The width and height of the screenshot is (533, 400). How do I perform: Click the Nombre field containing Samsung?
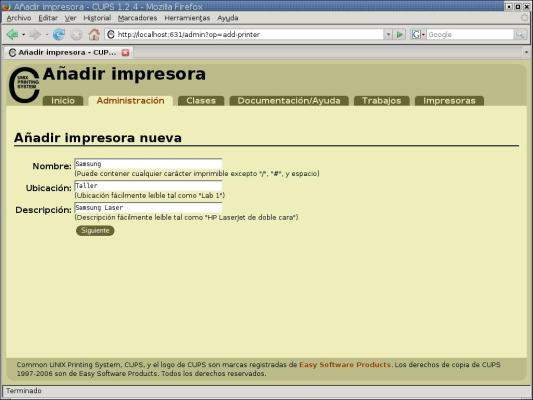click(x=148, y=164)
